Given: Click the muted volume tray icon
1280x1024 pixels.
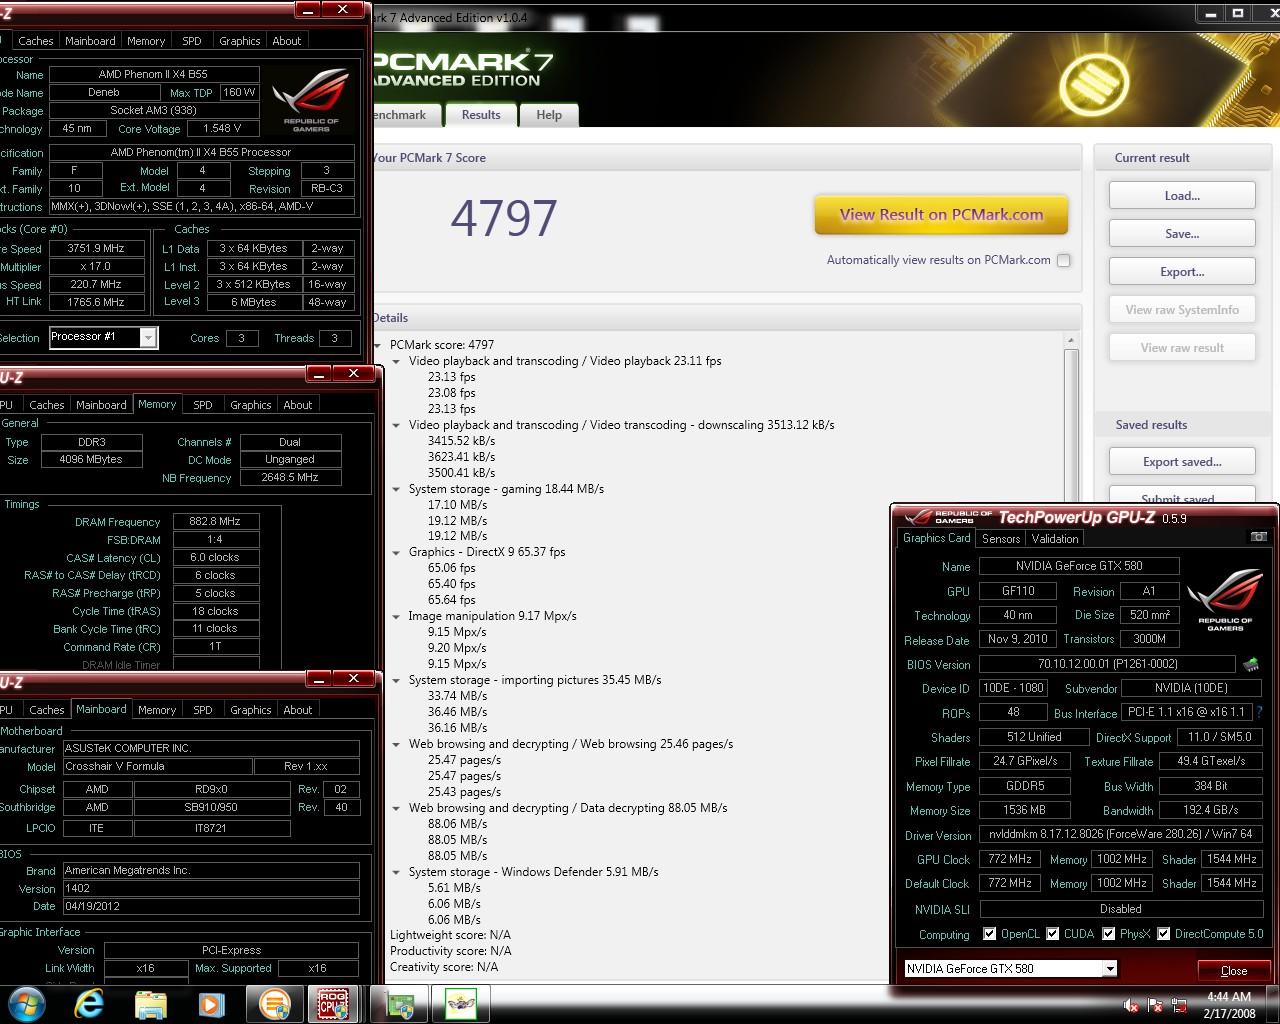Looking at the screenshot, I should tap(1131, 1005).
